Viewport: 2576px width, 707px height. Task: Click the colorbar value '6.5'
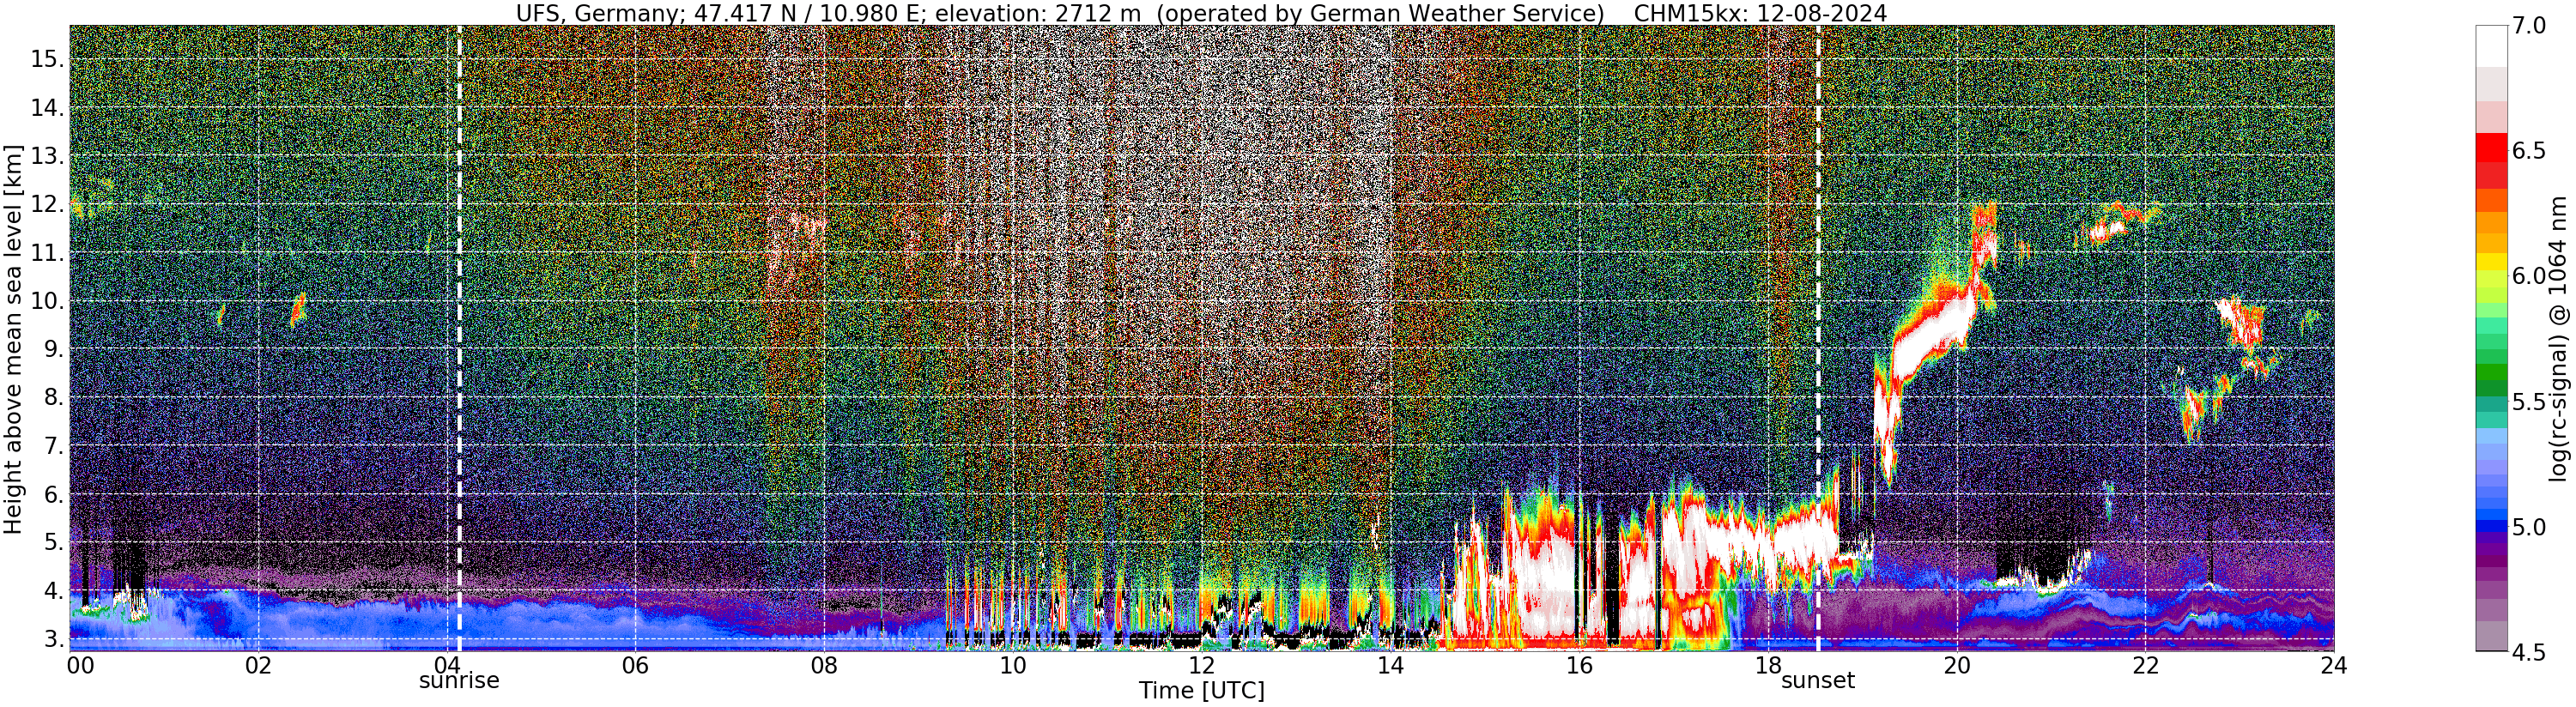pos(2529,152)
